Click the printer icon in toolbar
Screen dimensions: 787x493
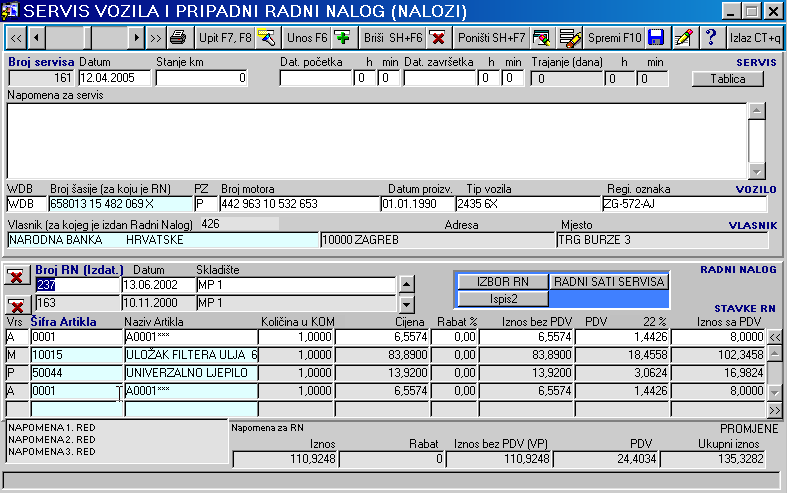click(178, 38)
